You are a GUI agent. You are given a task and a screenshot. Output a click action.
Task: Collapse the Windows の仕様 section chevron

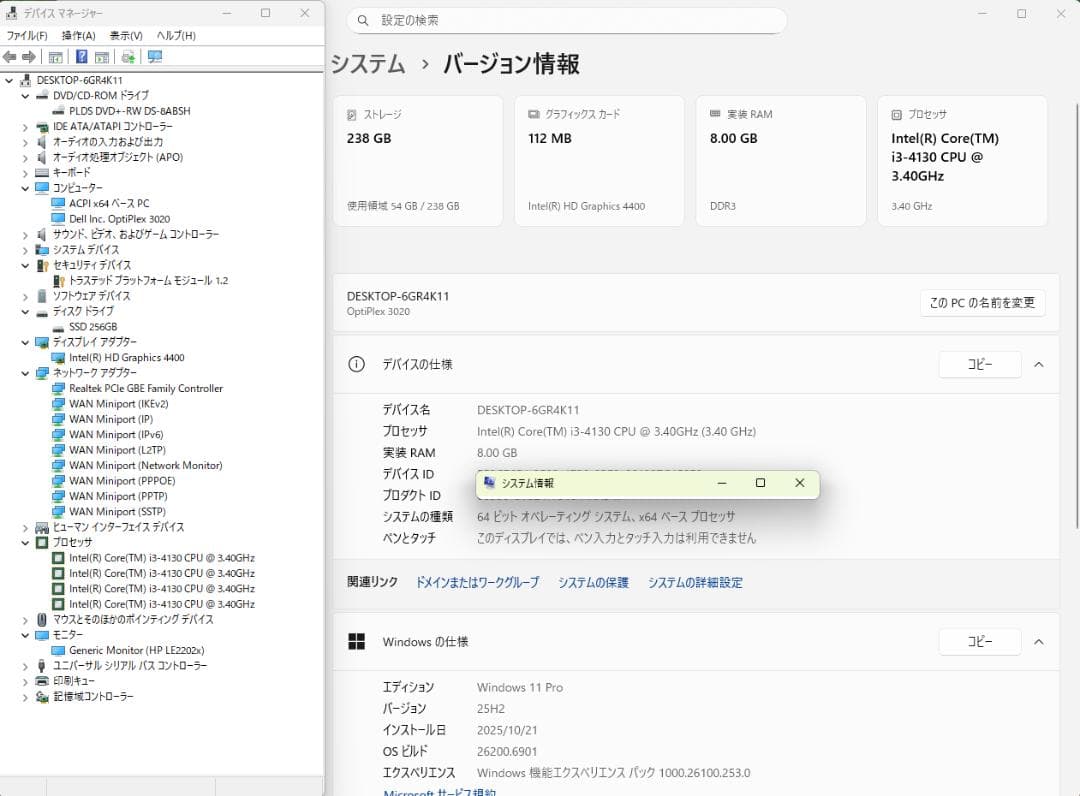click(1038, 641)
